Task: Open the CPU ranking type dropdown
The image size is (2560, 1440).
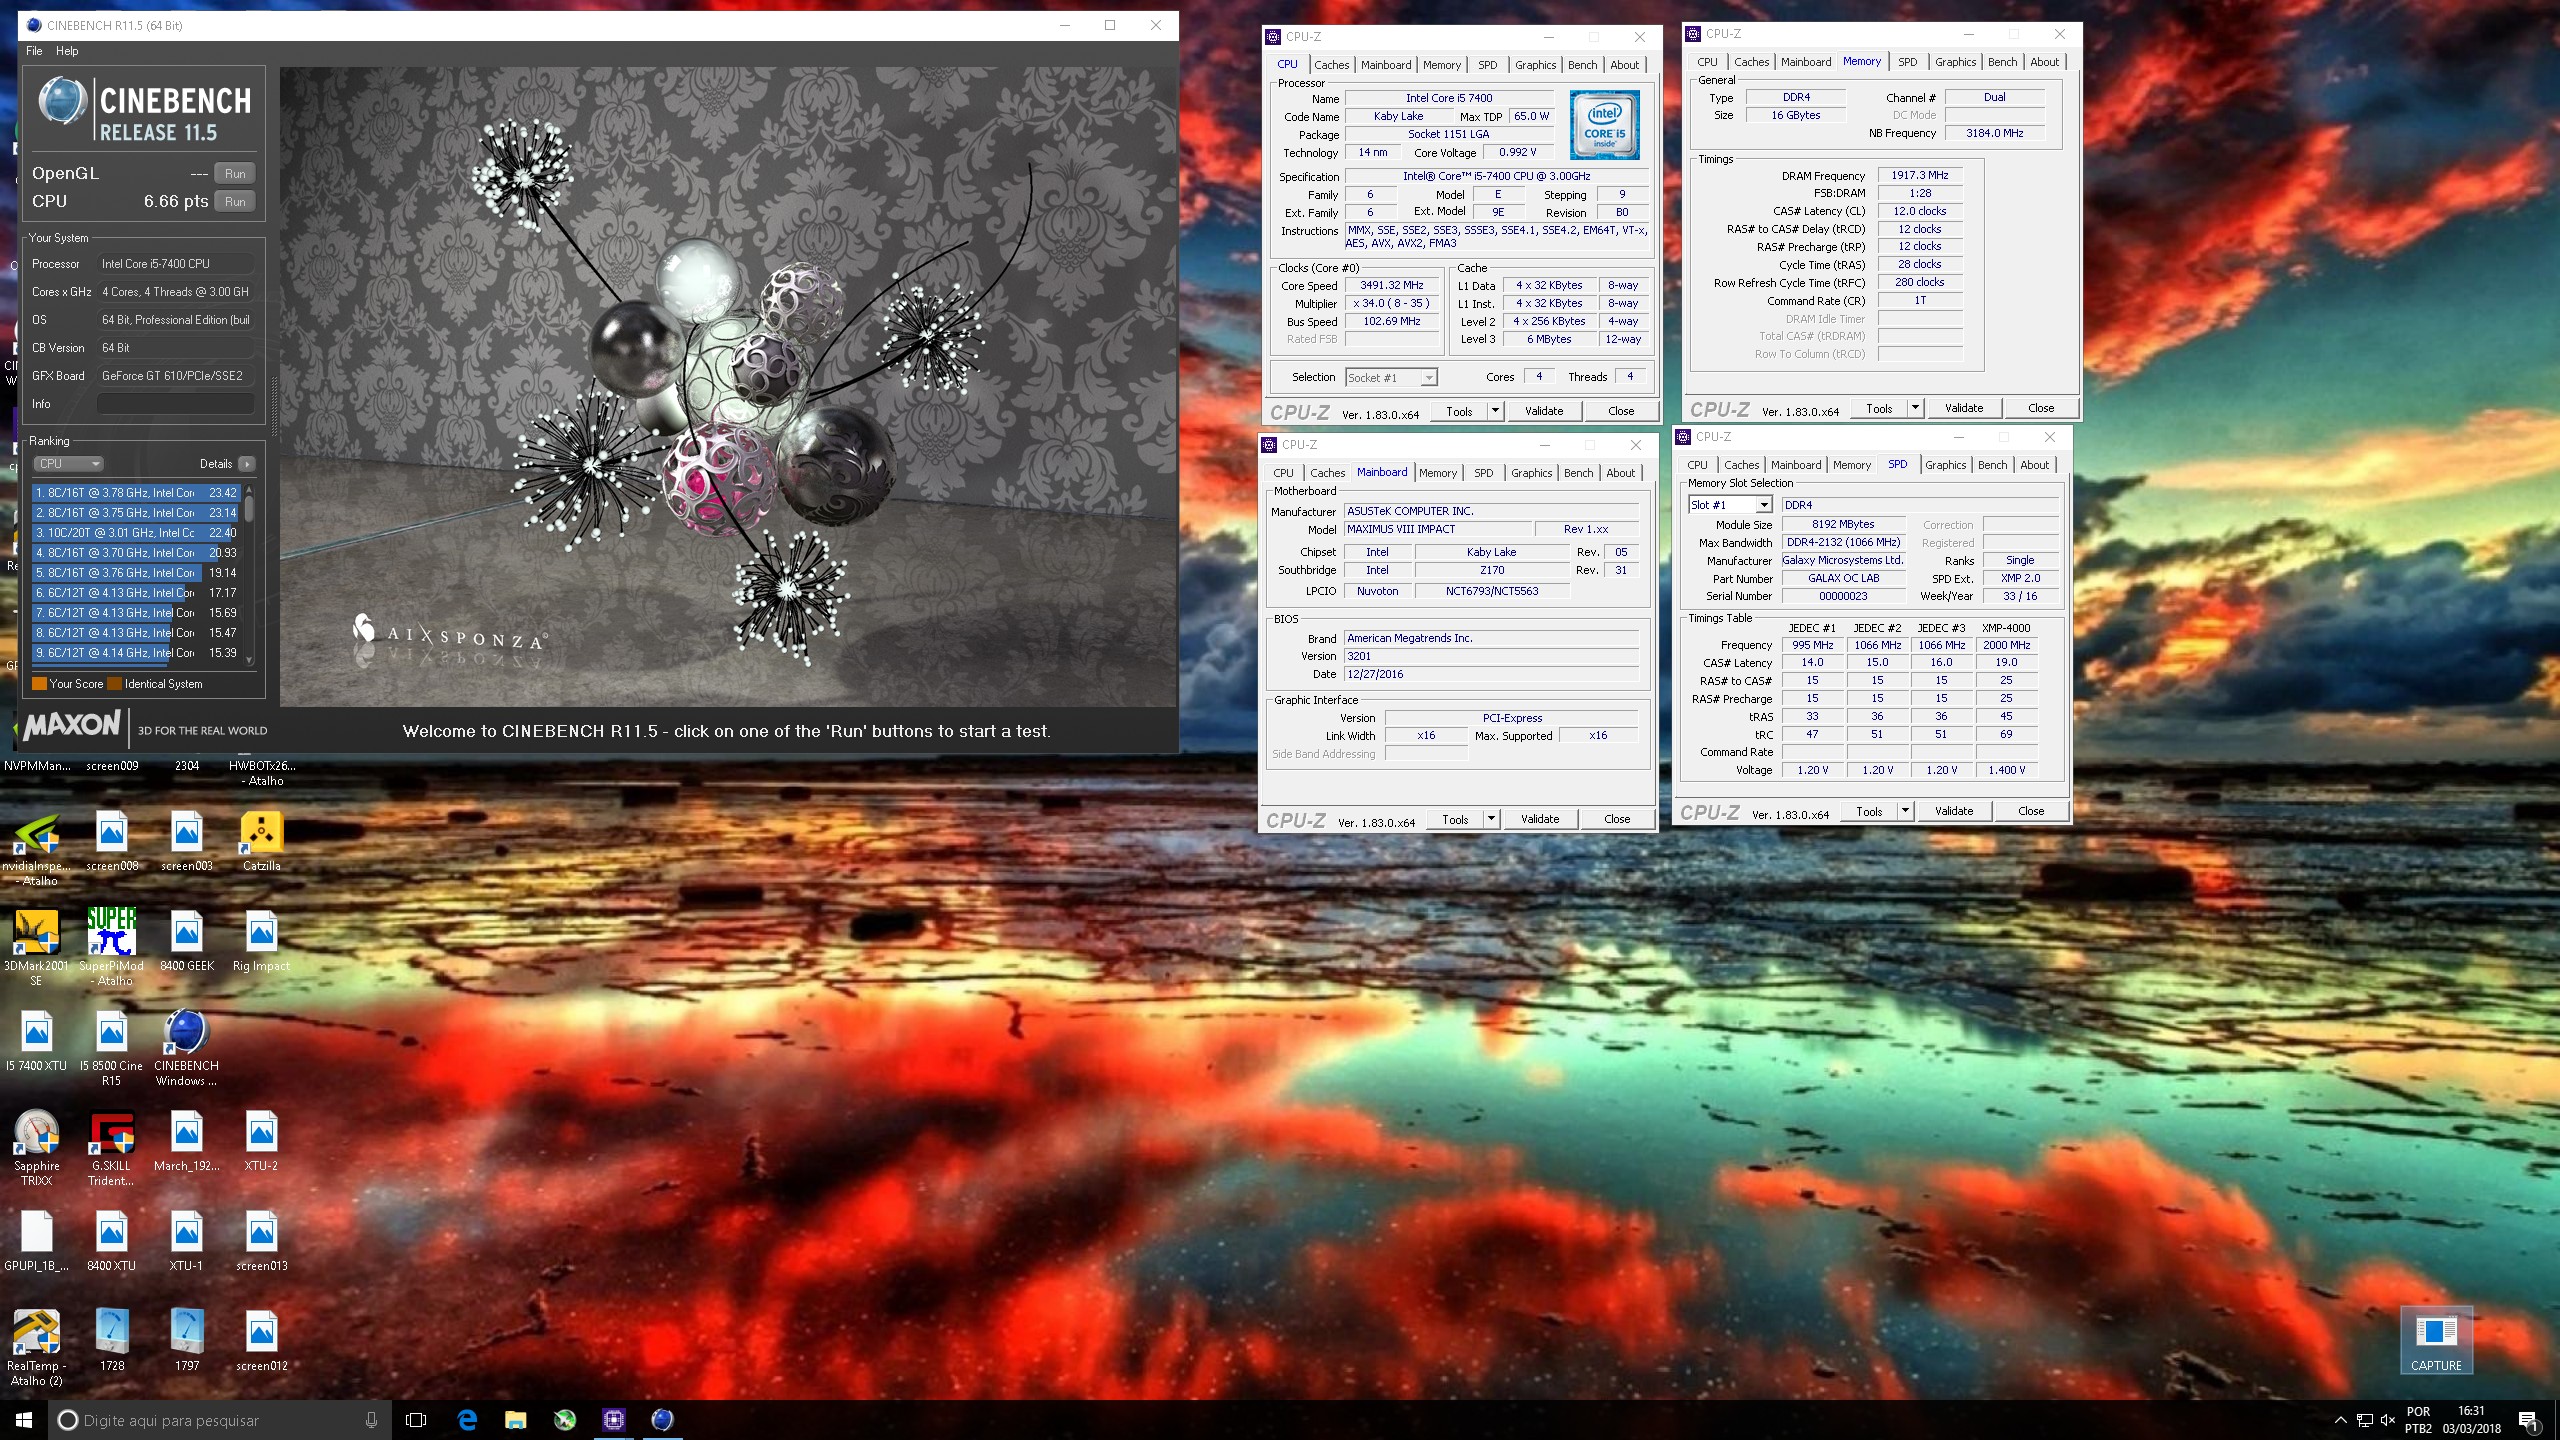Action: (68, 464)
